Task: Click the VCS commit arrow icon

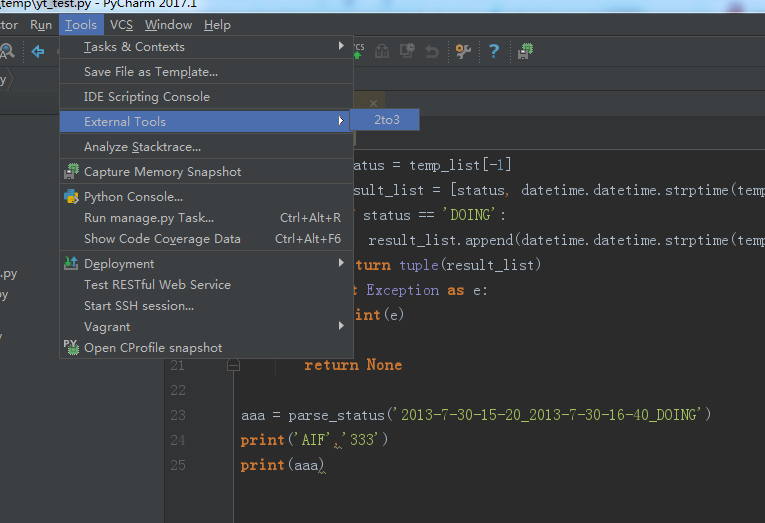Action: pyautogui.click(x=359, y=51)
